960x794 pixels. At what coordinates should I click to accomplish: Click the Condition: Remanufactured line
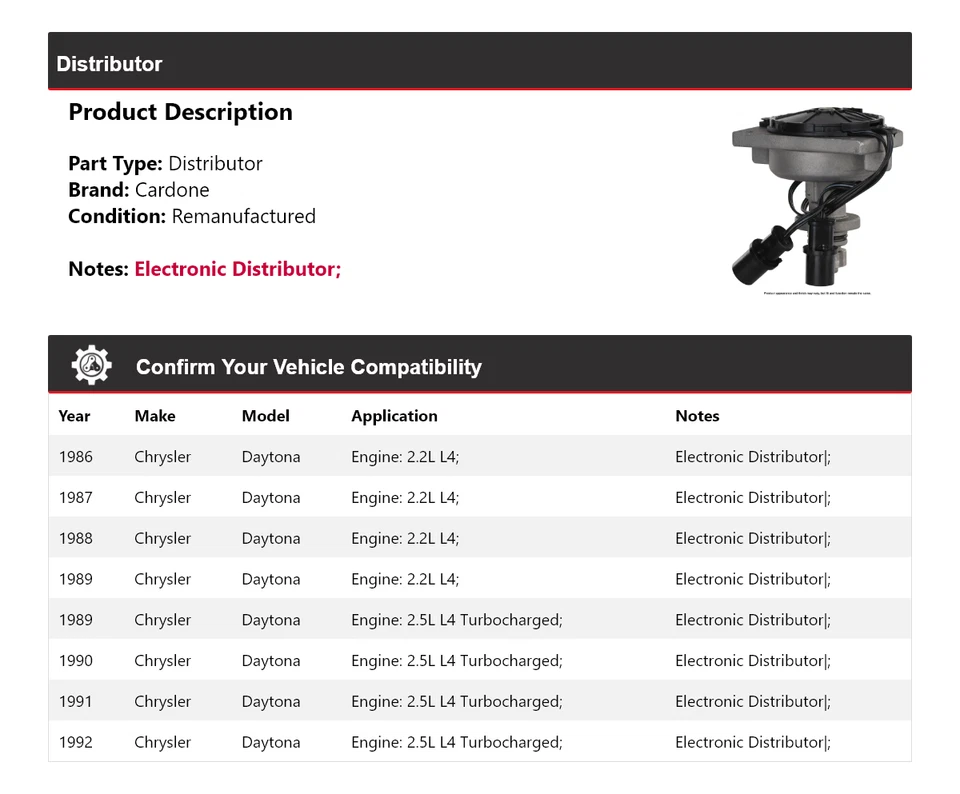(x=192, y=216)
